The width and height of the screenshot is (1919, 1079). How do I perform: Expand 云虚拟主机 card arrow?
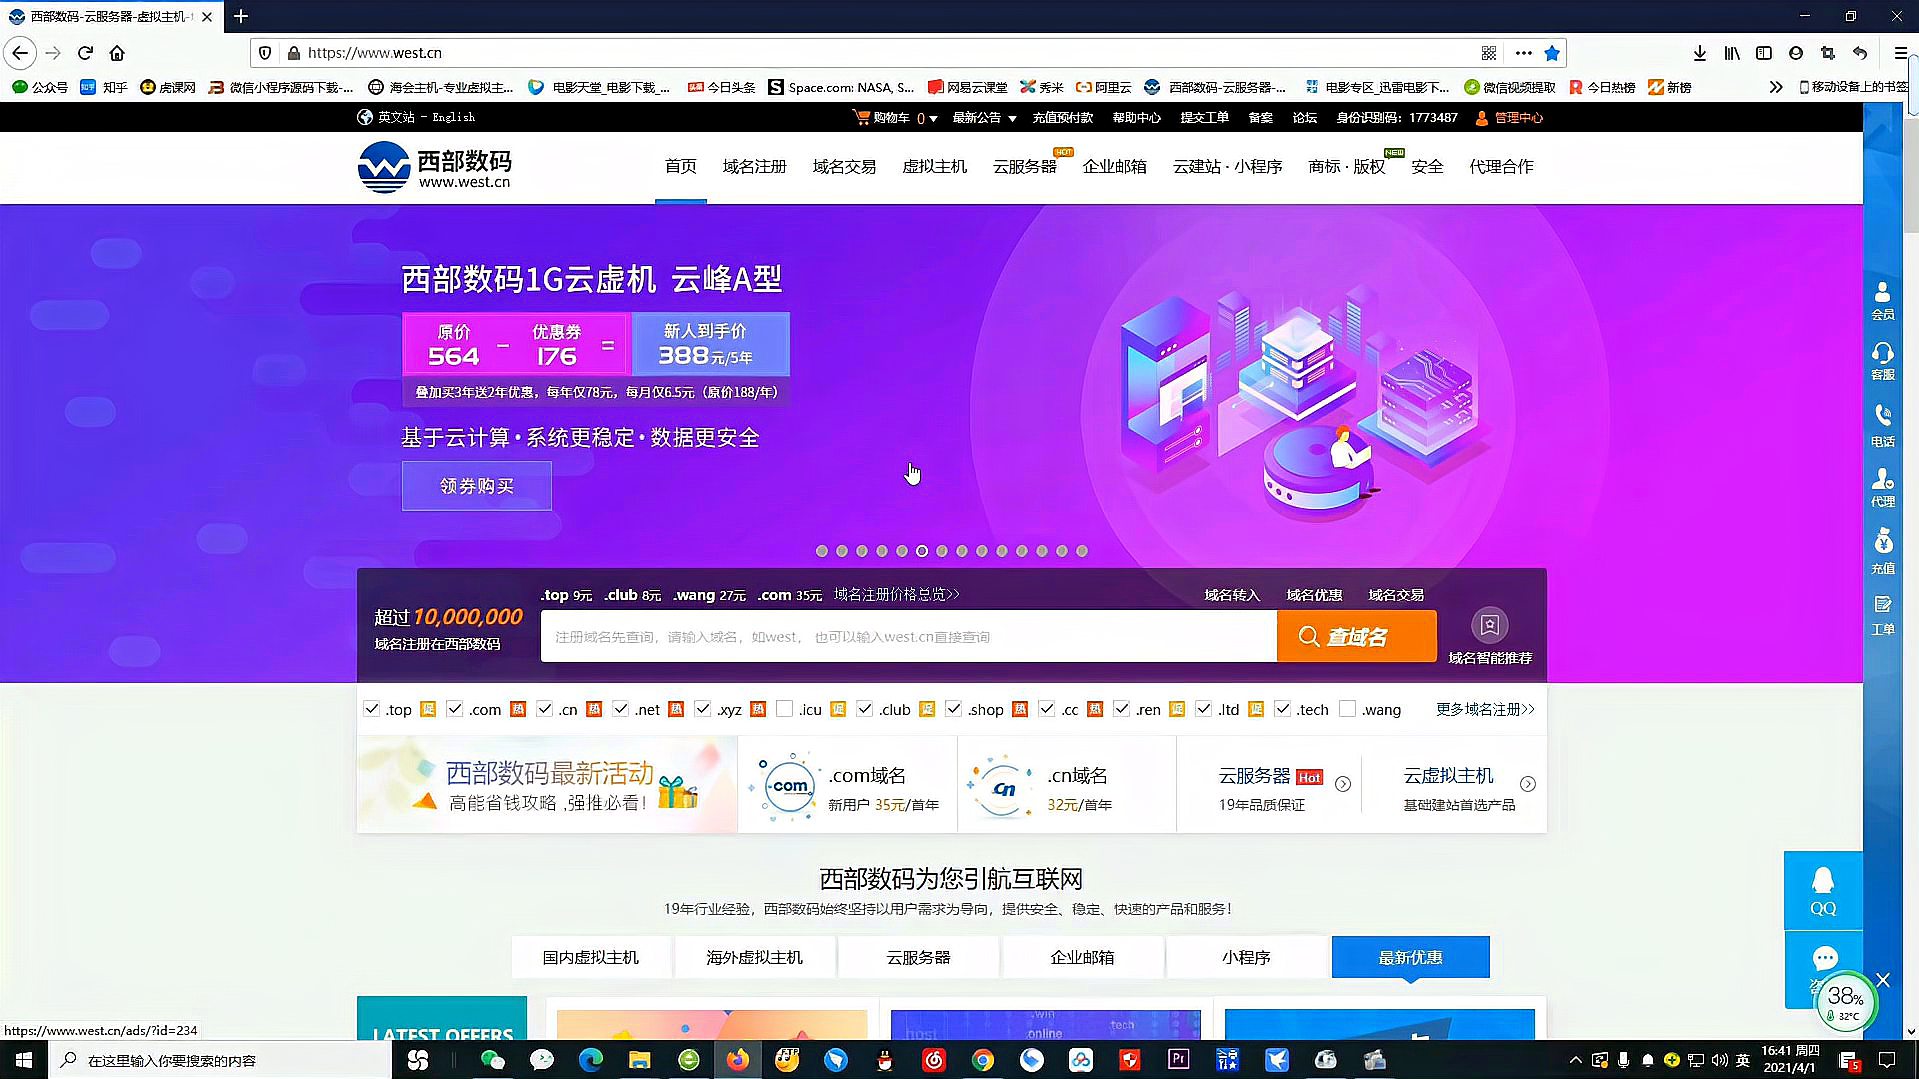click(1527, 785)
